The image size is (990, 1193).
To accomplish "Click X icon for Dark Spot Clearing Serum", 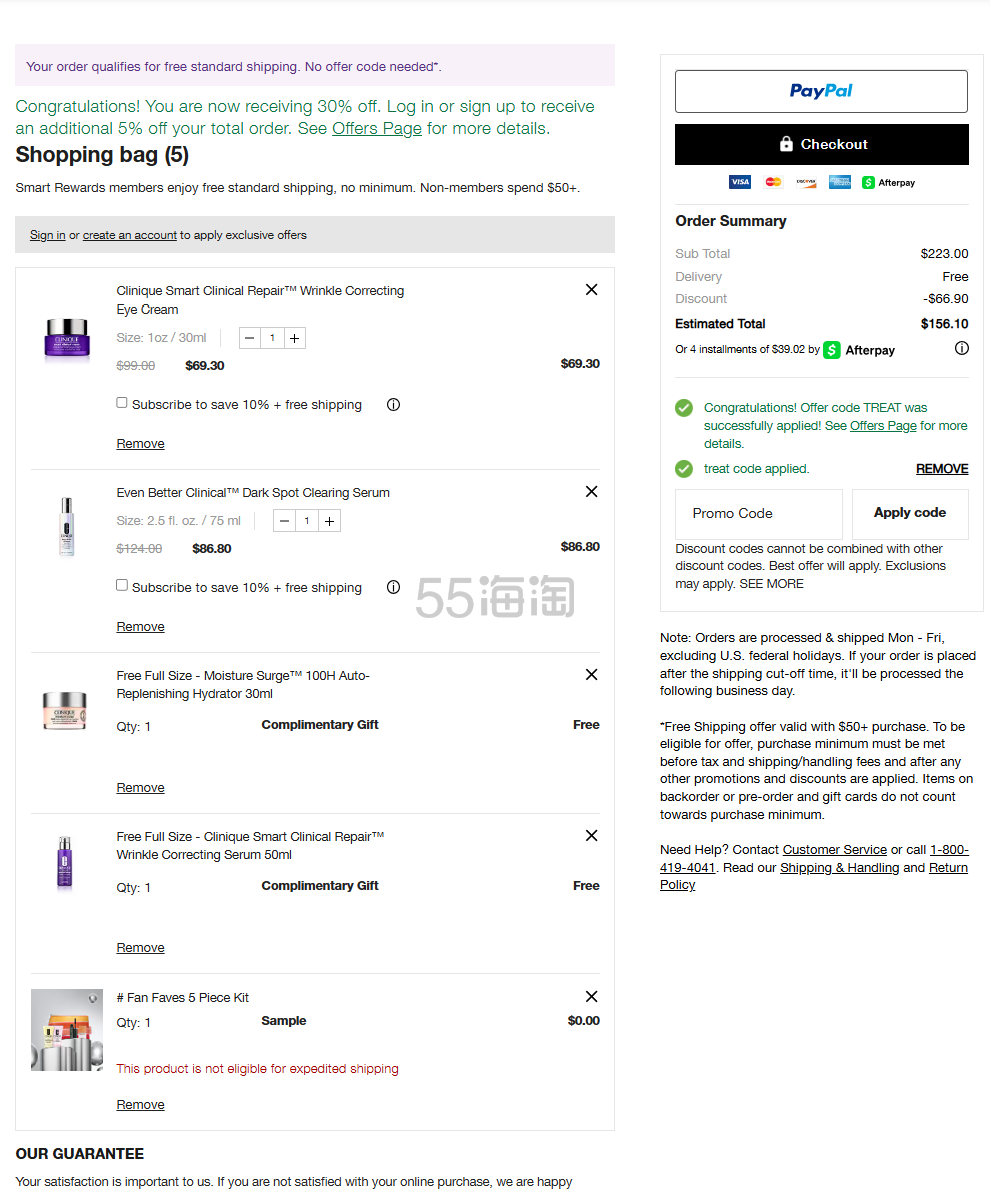I will point(591,492).
